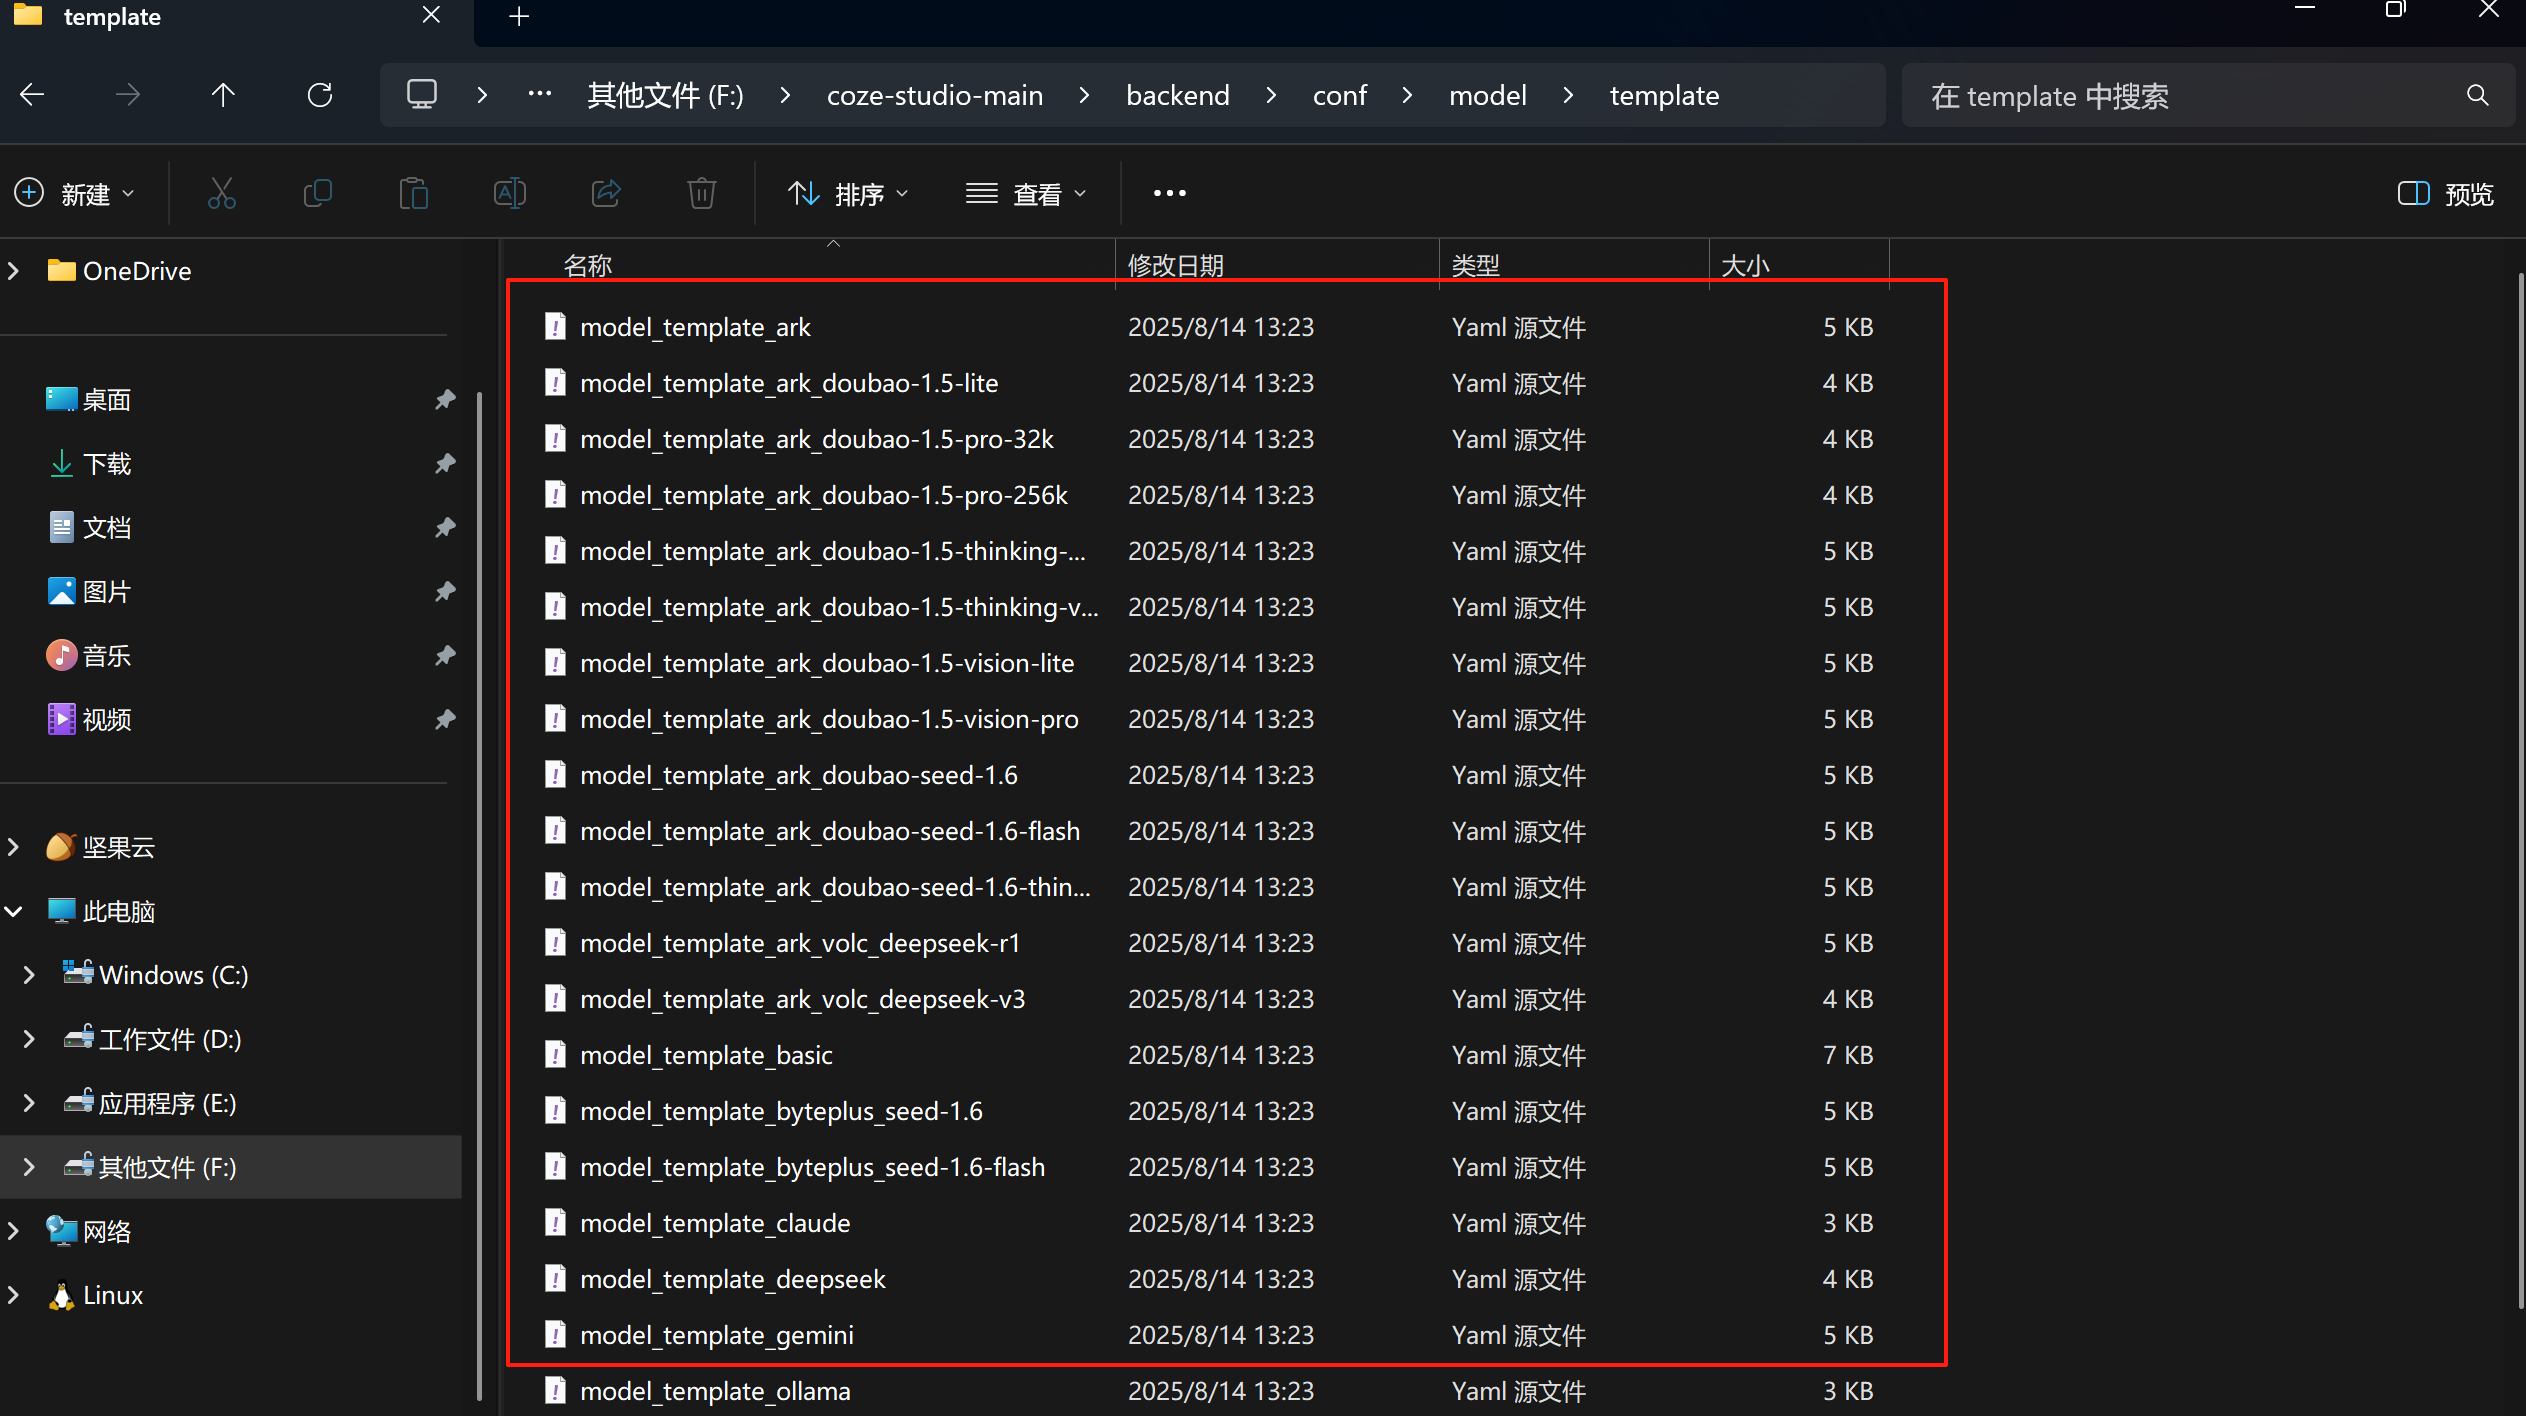Unpin 下载 from quick access
This screenshot has height=1416, width=2526.
pos(445,464)
